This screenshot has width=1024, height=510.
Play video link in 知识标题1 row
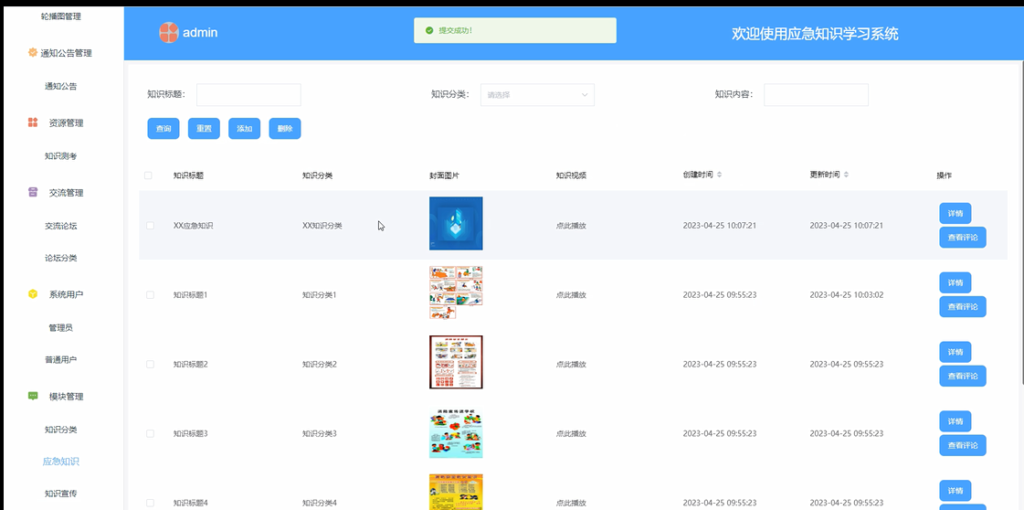coord(571,295)
